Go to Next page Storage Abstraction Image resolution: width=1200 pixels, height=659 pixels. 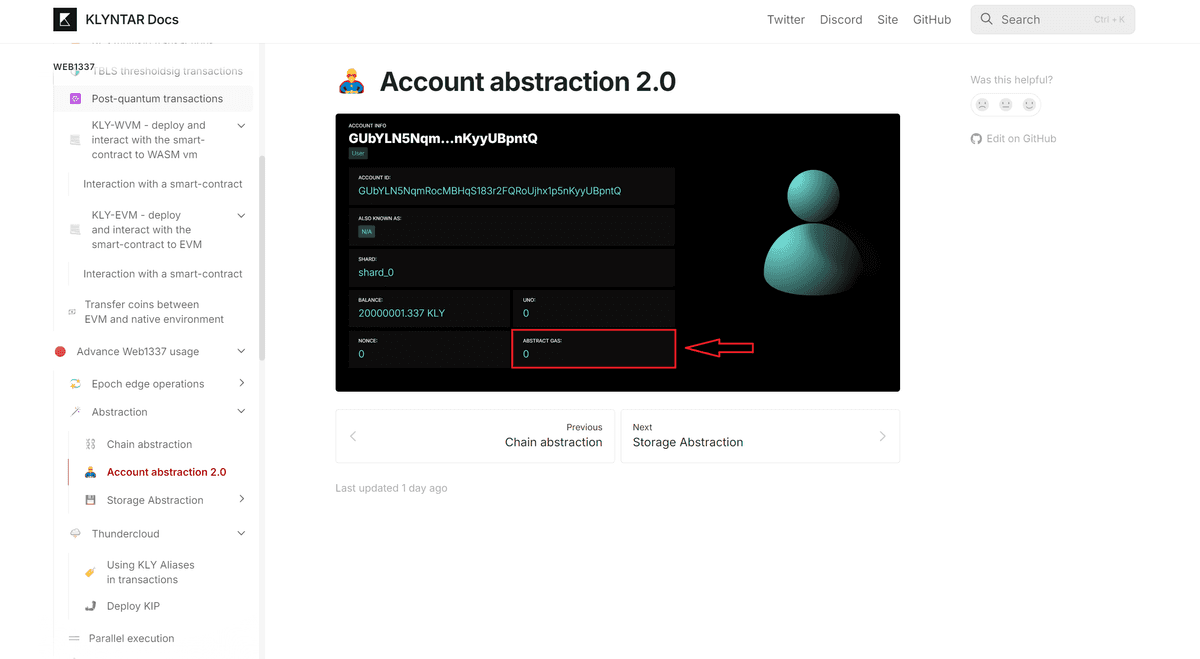pyautogui.click(x=760, y=436)
